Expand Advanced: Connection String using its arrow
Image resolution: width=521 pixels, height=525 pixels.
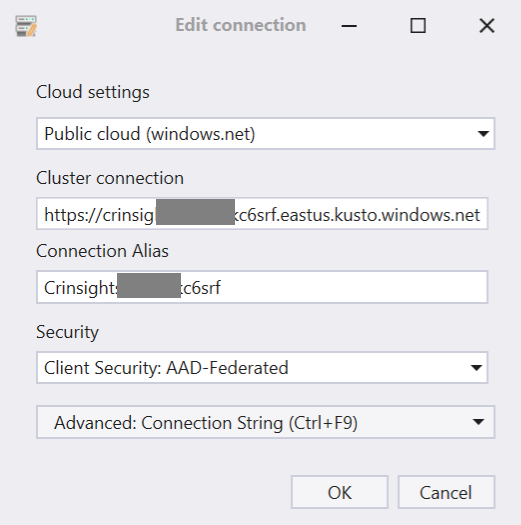coord(478,422)
